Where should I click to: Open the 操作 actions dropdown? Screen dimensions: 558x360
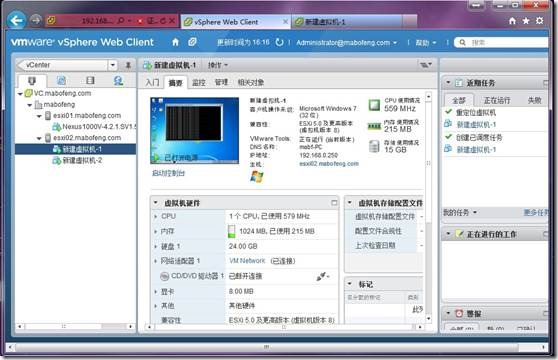point(218,65)
